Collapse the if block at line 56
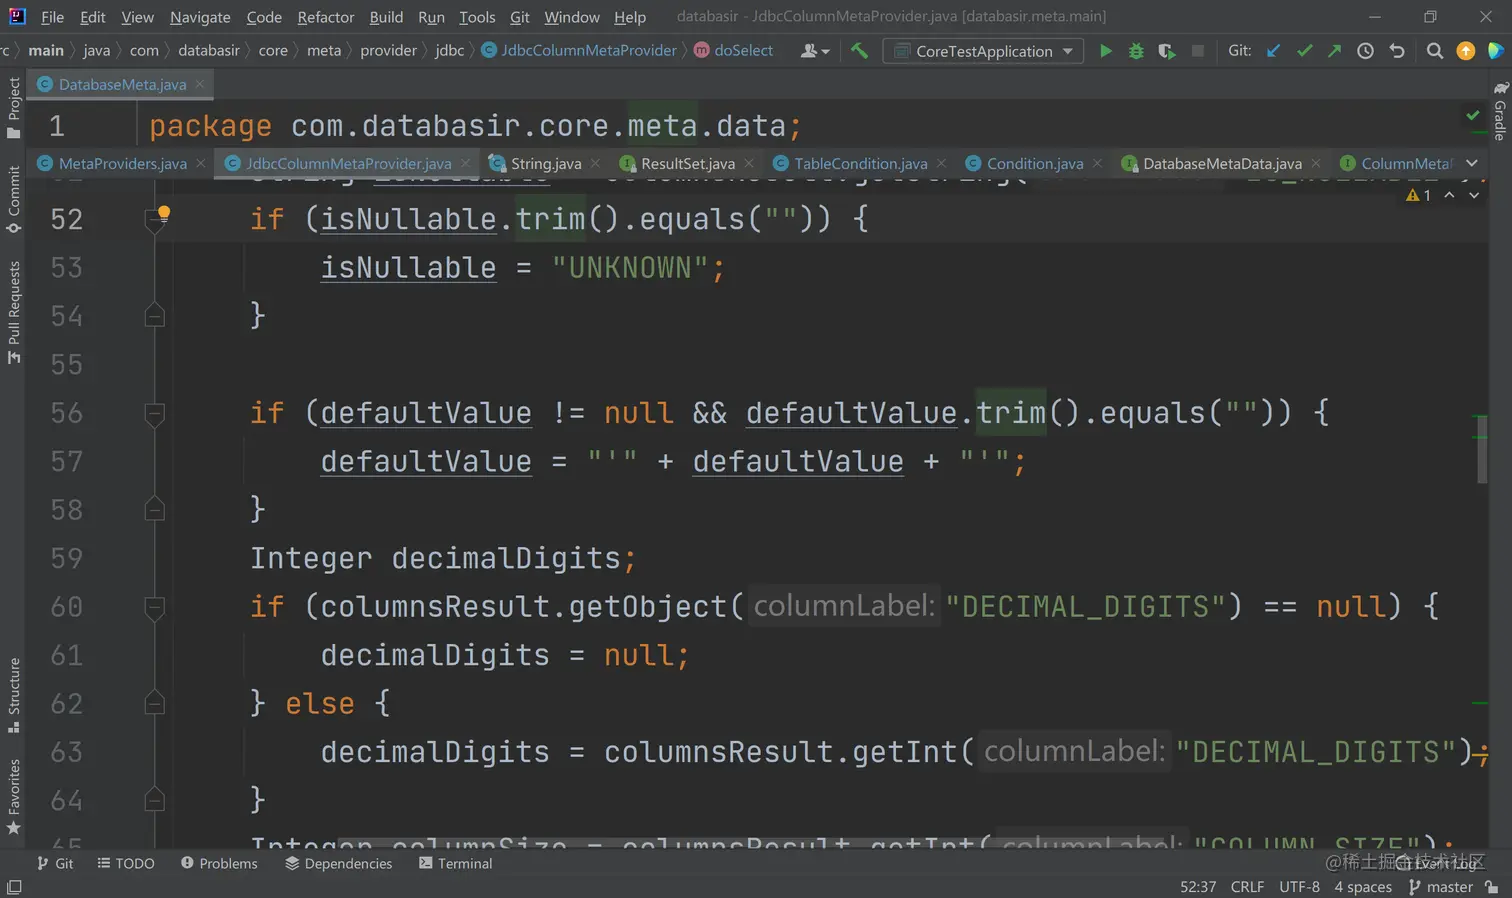 pos(155,413)
